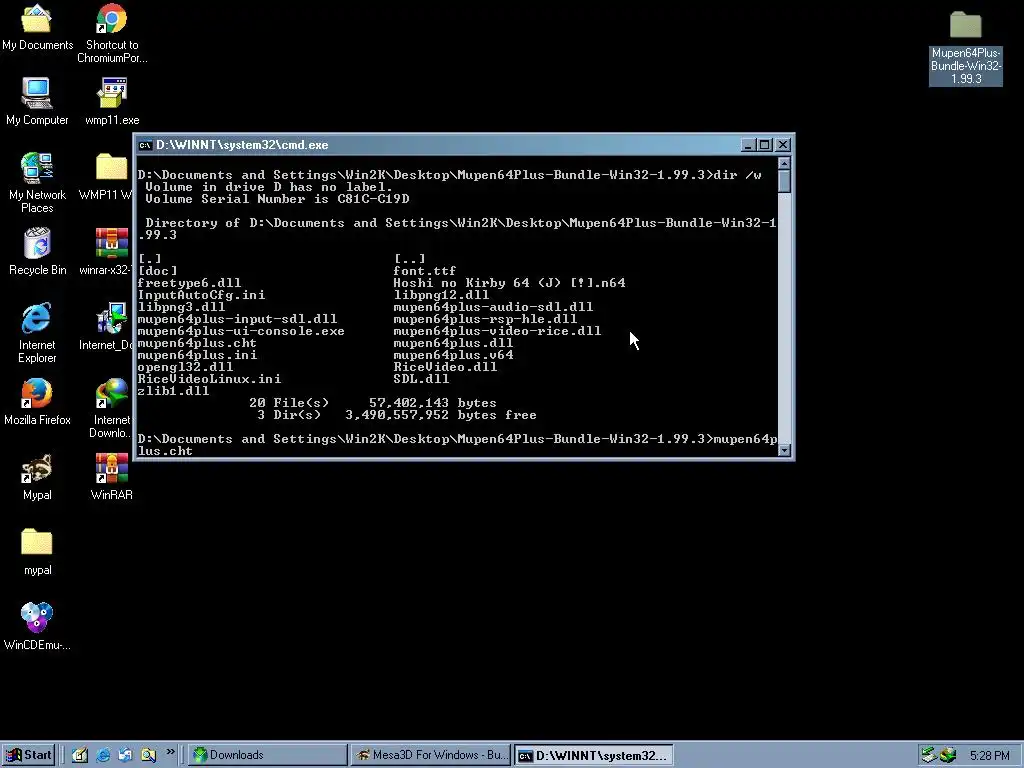Screen dimensions: 1024x768
Task: Click the cmd window scrollbar thumb
Action: point(784,180)
